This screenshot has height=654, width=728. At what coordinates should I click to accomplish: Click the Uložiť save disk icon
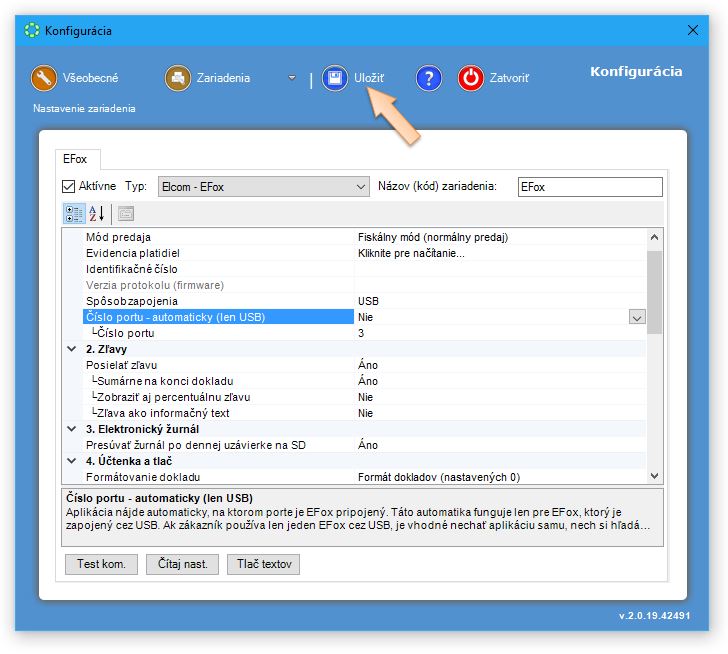(x=335, y=78)
